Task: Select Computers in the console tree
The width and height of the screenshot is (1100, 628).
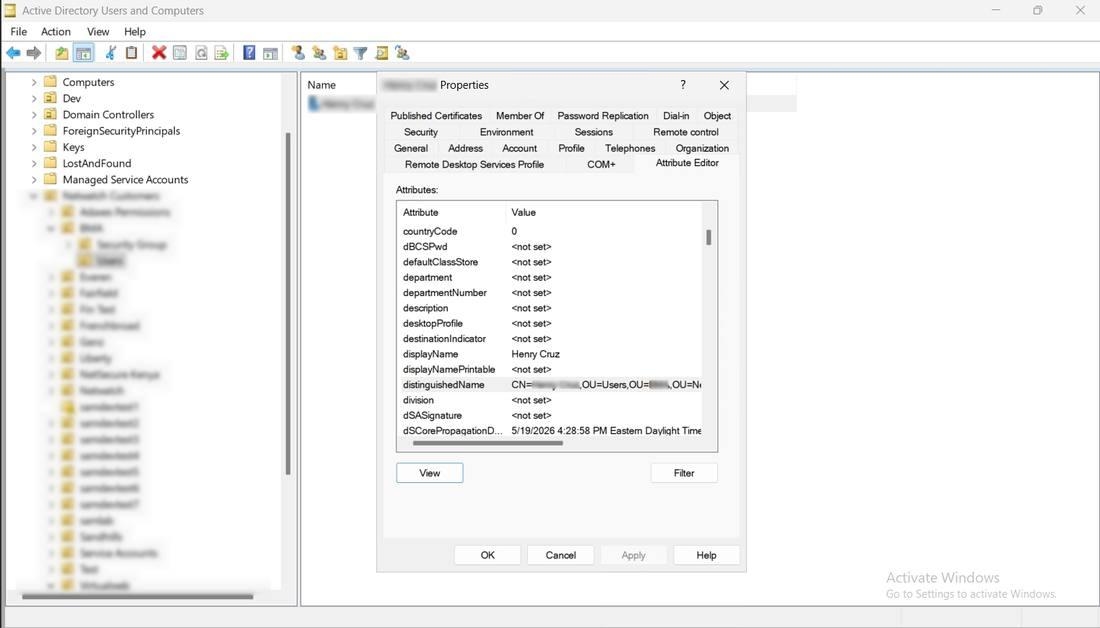Action: click(88, 82)
